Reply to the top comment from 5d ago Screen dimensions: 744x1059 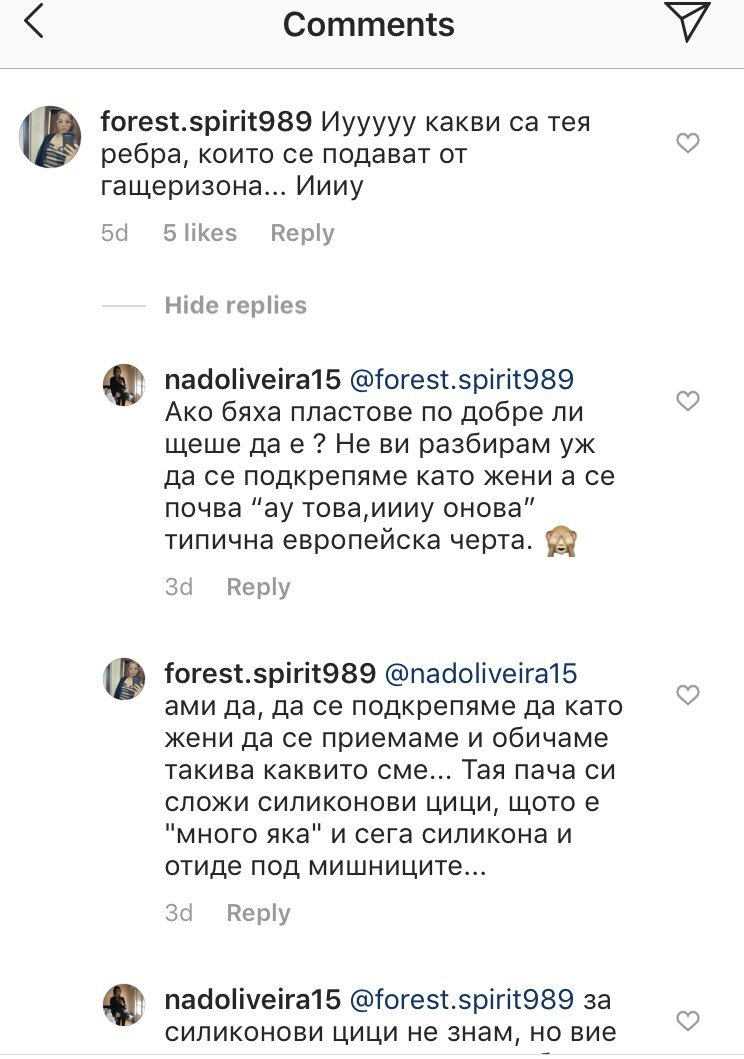(302, 233)
